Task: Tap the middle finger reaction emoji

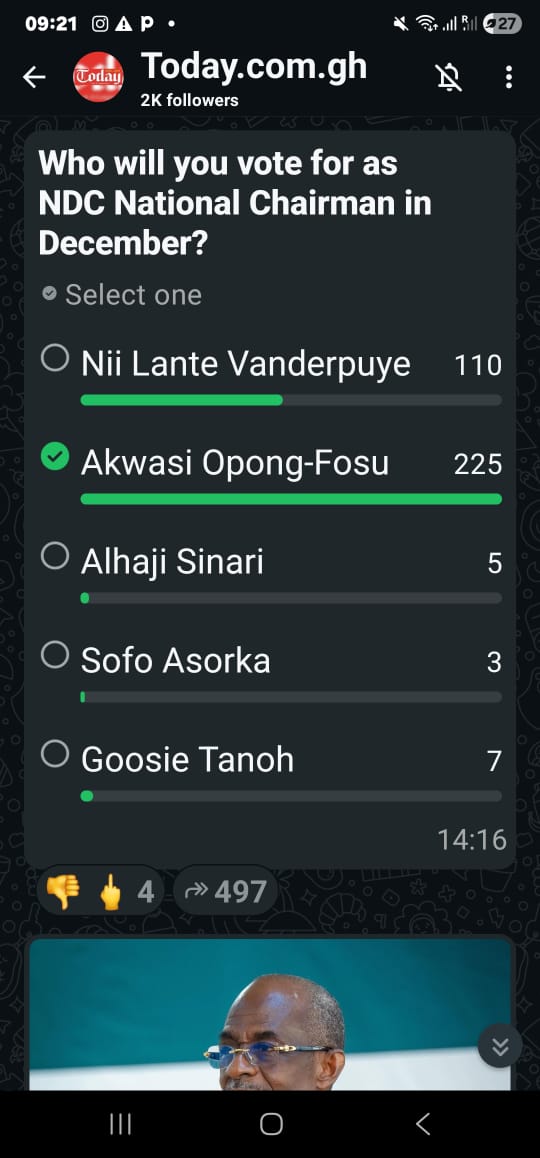Action: pos(111,891)
